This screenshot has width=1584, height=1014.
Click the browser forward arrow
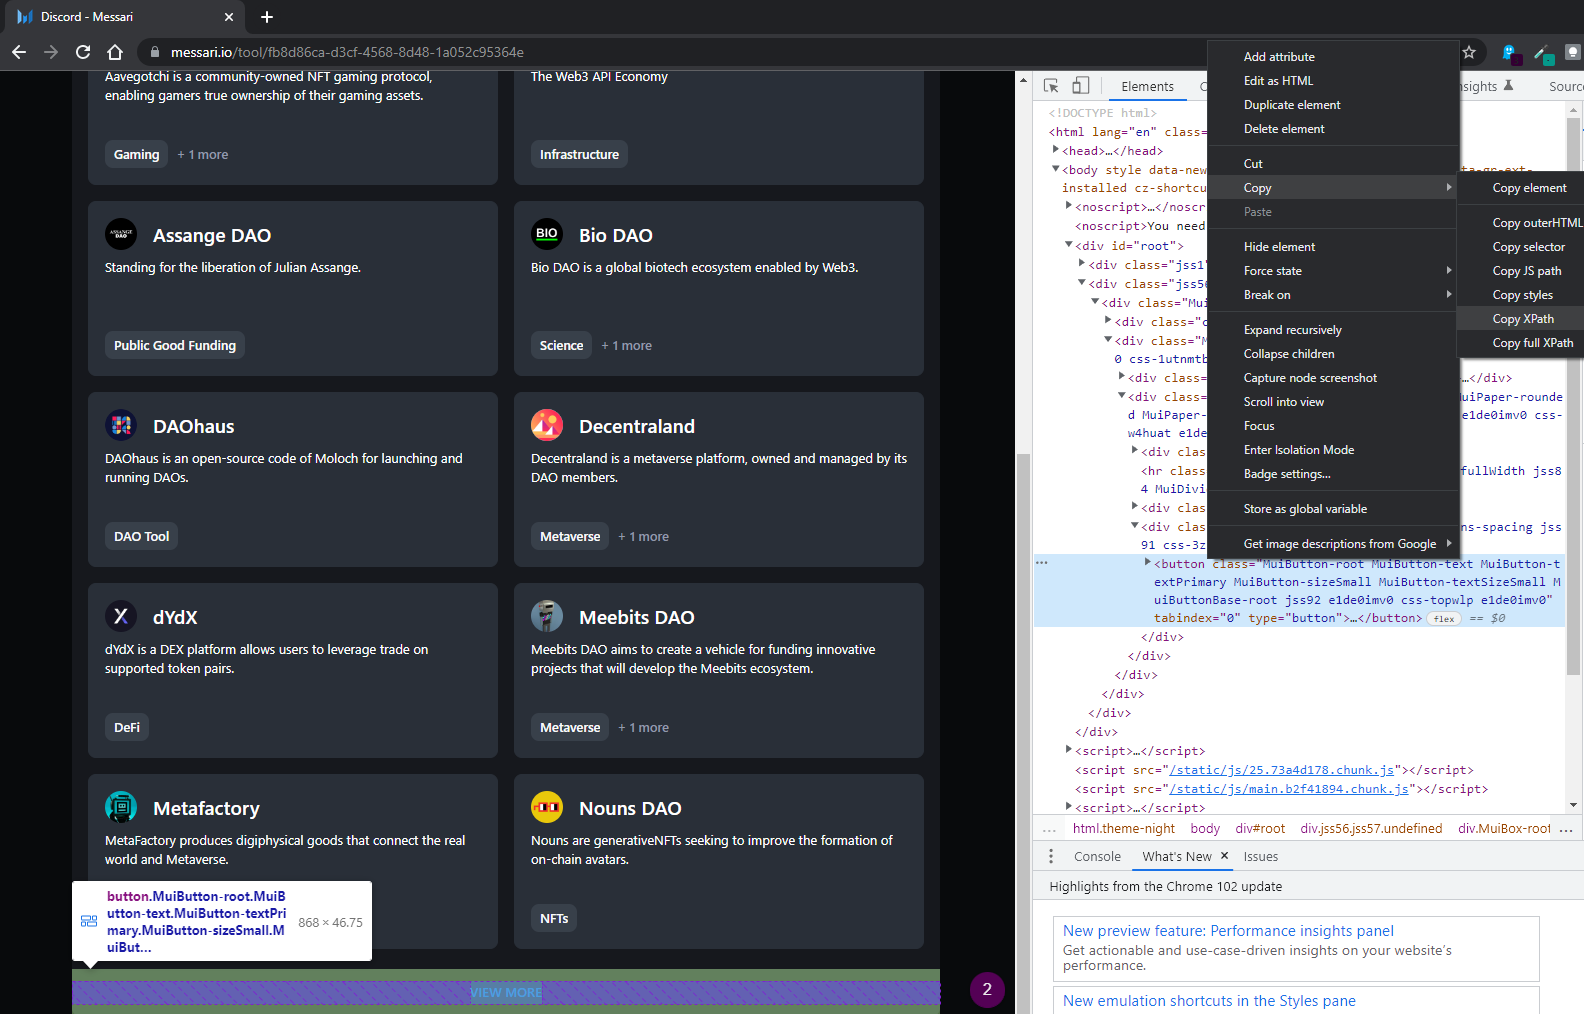51,52
